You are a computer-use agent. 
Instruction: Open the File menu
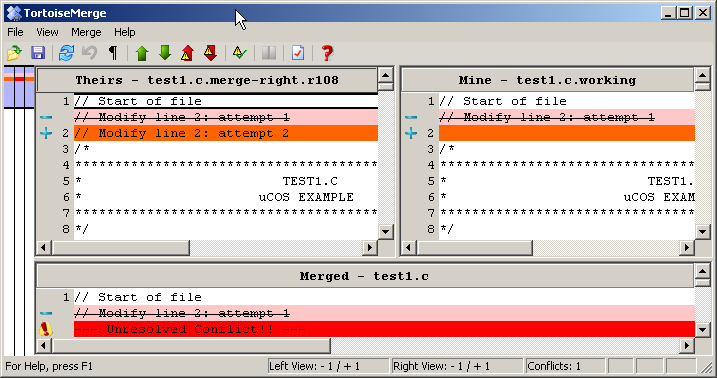15,32
